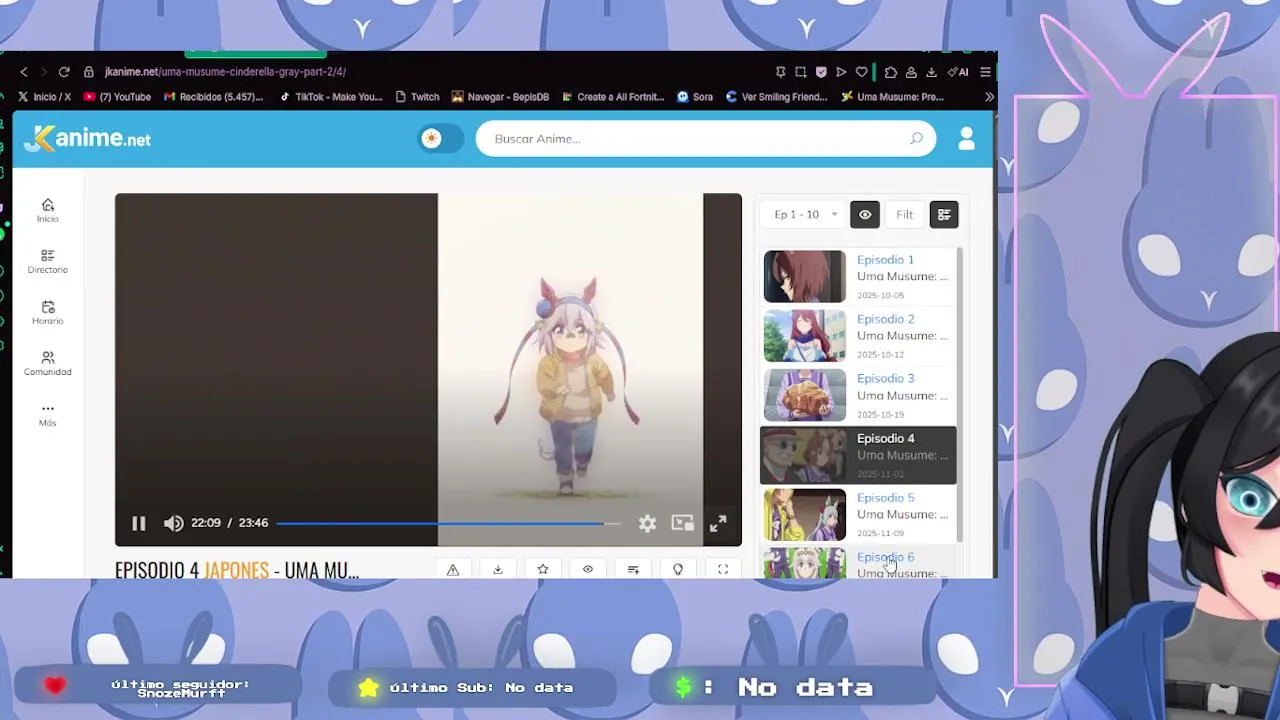
Task: Toggle lights off with lightbulb icon
Action: (x=678, y=569)
